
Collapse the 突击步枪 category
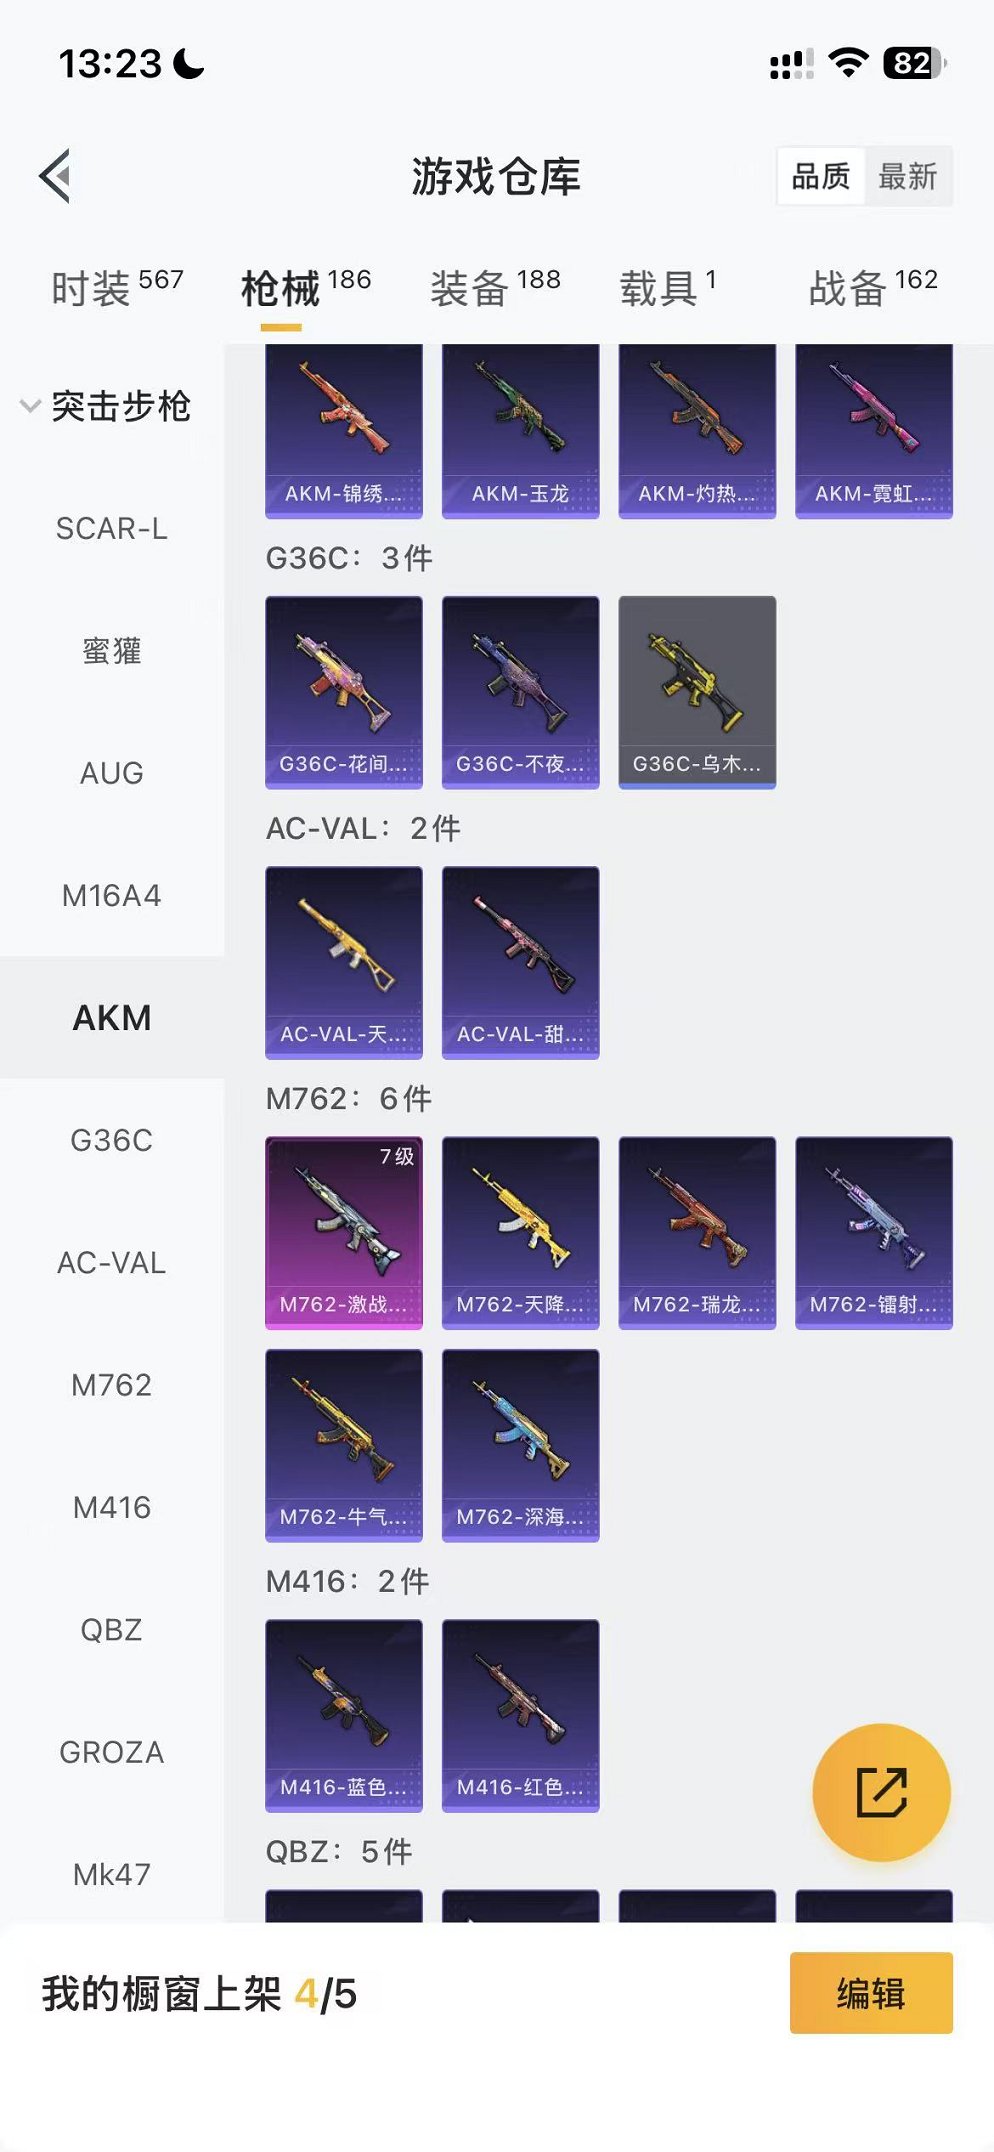(x=106, y=406)
